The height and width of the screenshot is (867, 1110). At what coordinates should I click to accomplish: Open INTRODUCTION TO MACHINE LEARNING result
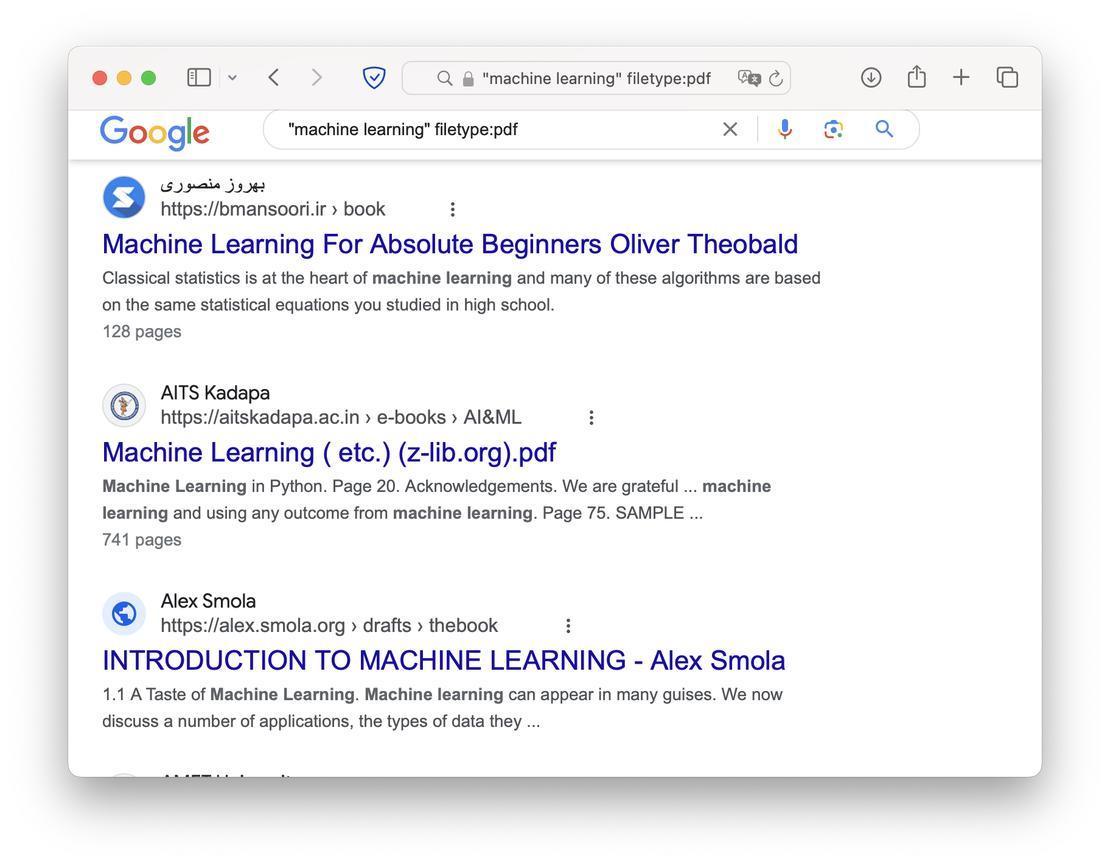444,660
